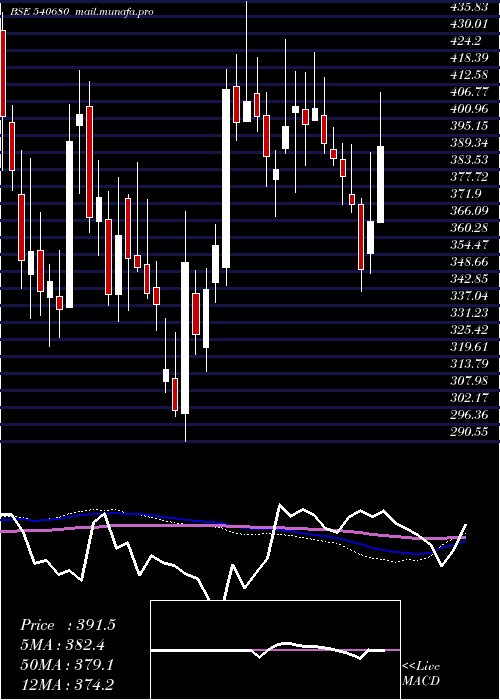Viewport: 500px width, 700px height.
Task: Click the 342.85 price axis label
Action: (x=468, y=279)
